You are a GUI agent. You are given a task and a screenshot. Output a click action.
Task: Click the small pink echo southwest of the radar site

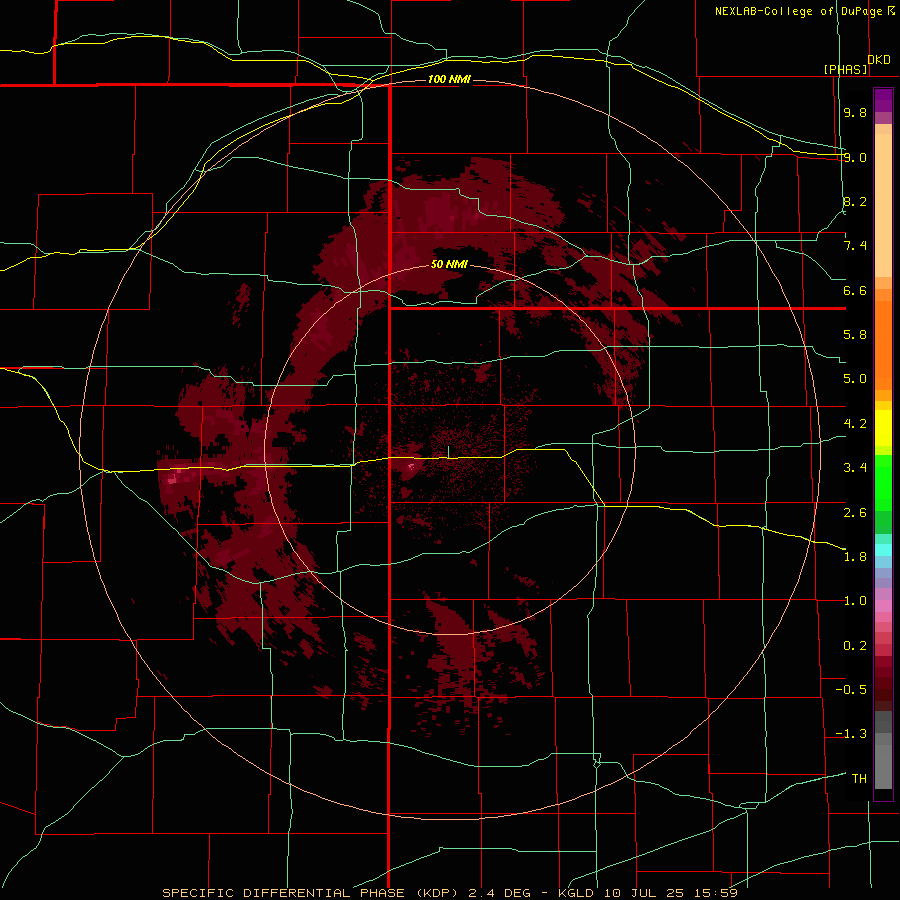coord(411,467)
